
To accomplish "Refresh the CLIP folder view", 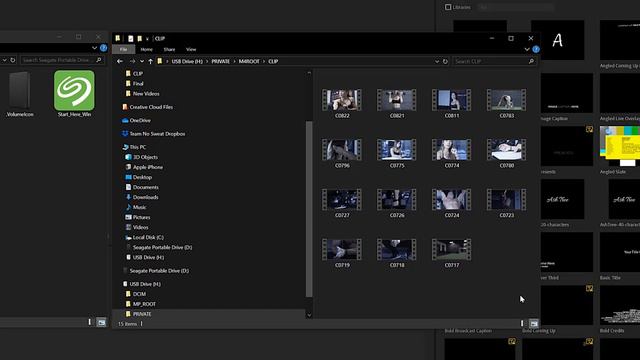I will coord(445,61).
